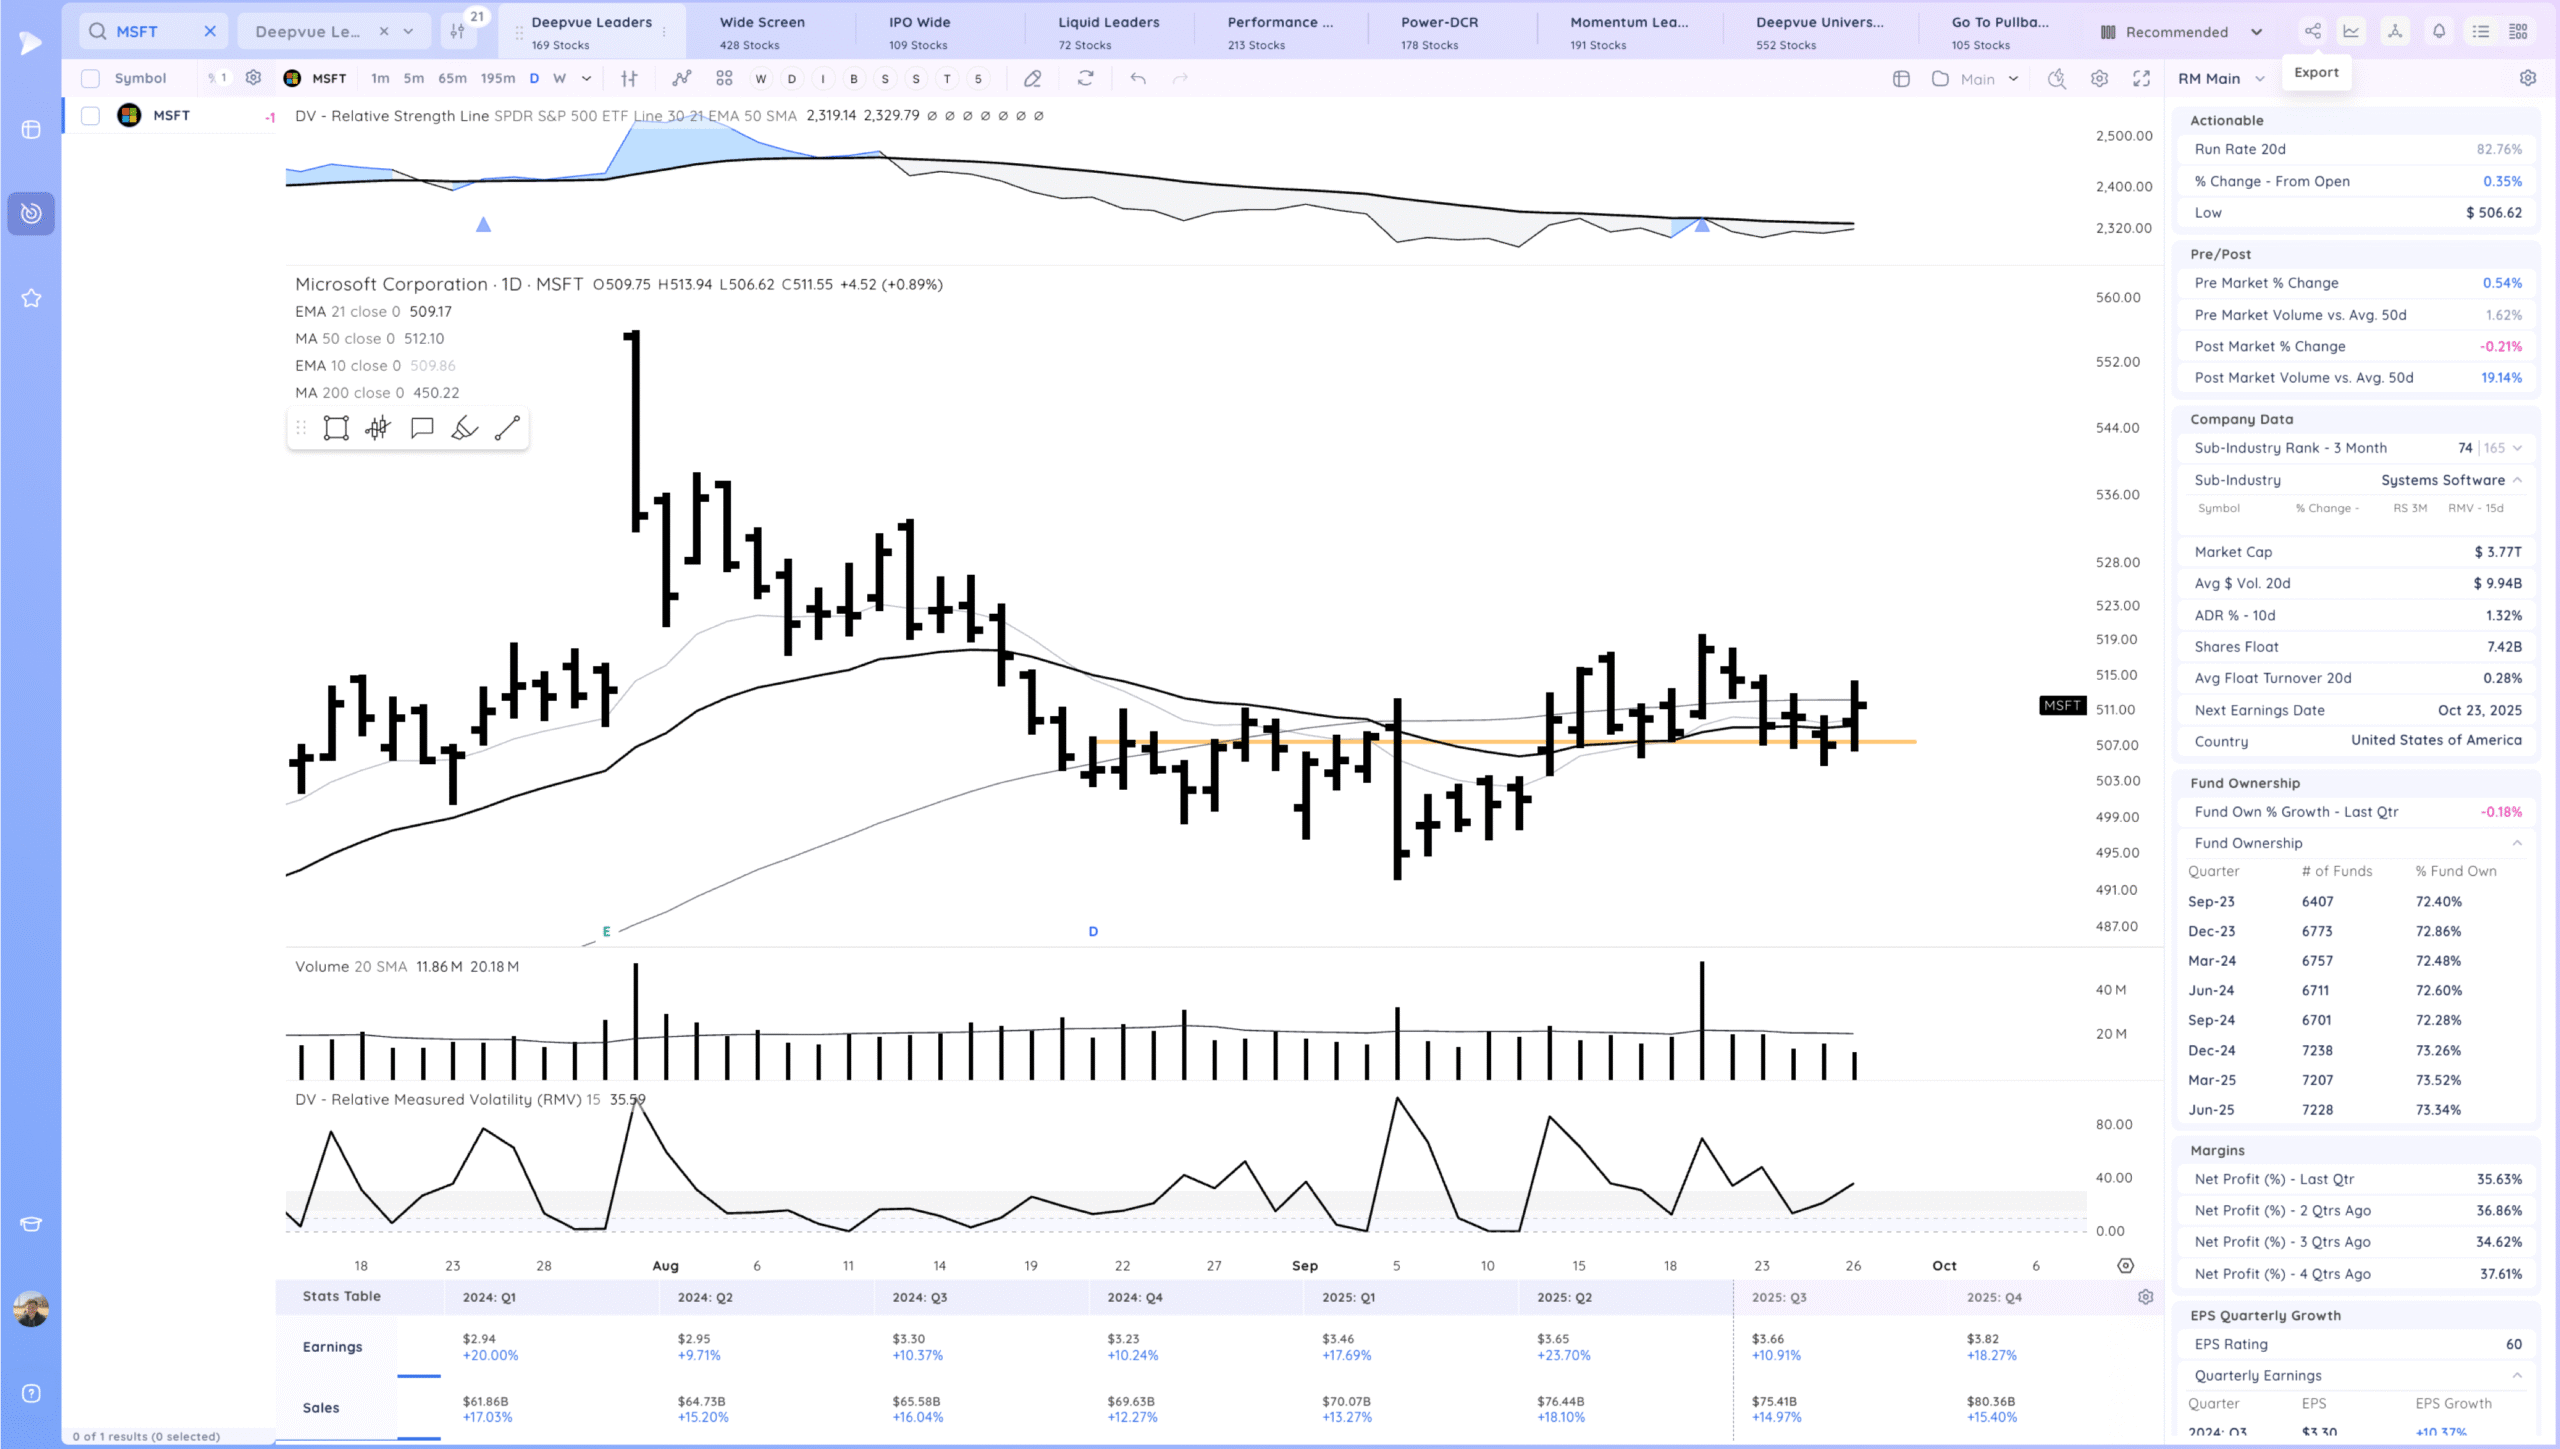2560x1449 pixels.
Task: Open the favorites star in left sidebar
Action: [31, 298]
